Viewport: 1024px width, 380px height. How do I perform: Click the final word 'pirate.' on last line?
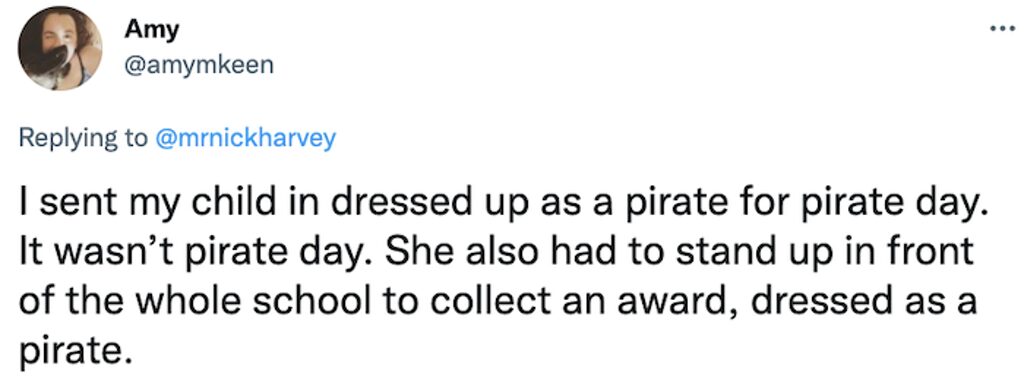click(71, 353)
